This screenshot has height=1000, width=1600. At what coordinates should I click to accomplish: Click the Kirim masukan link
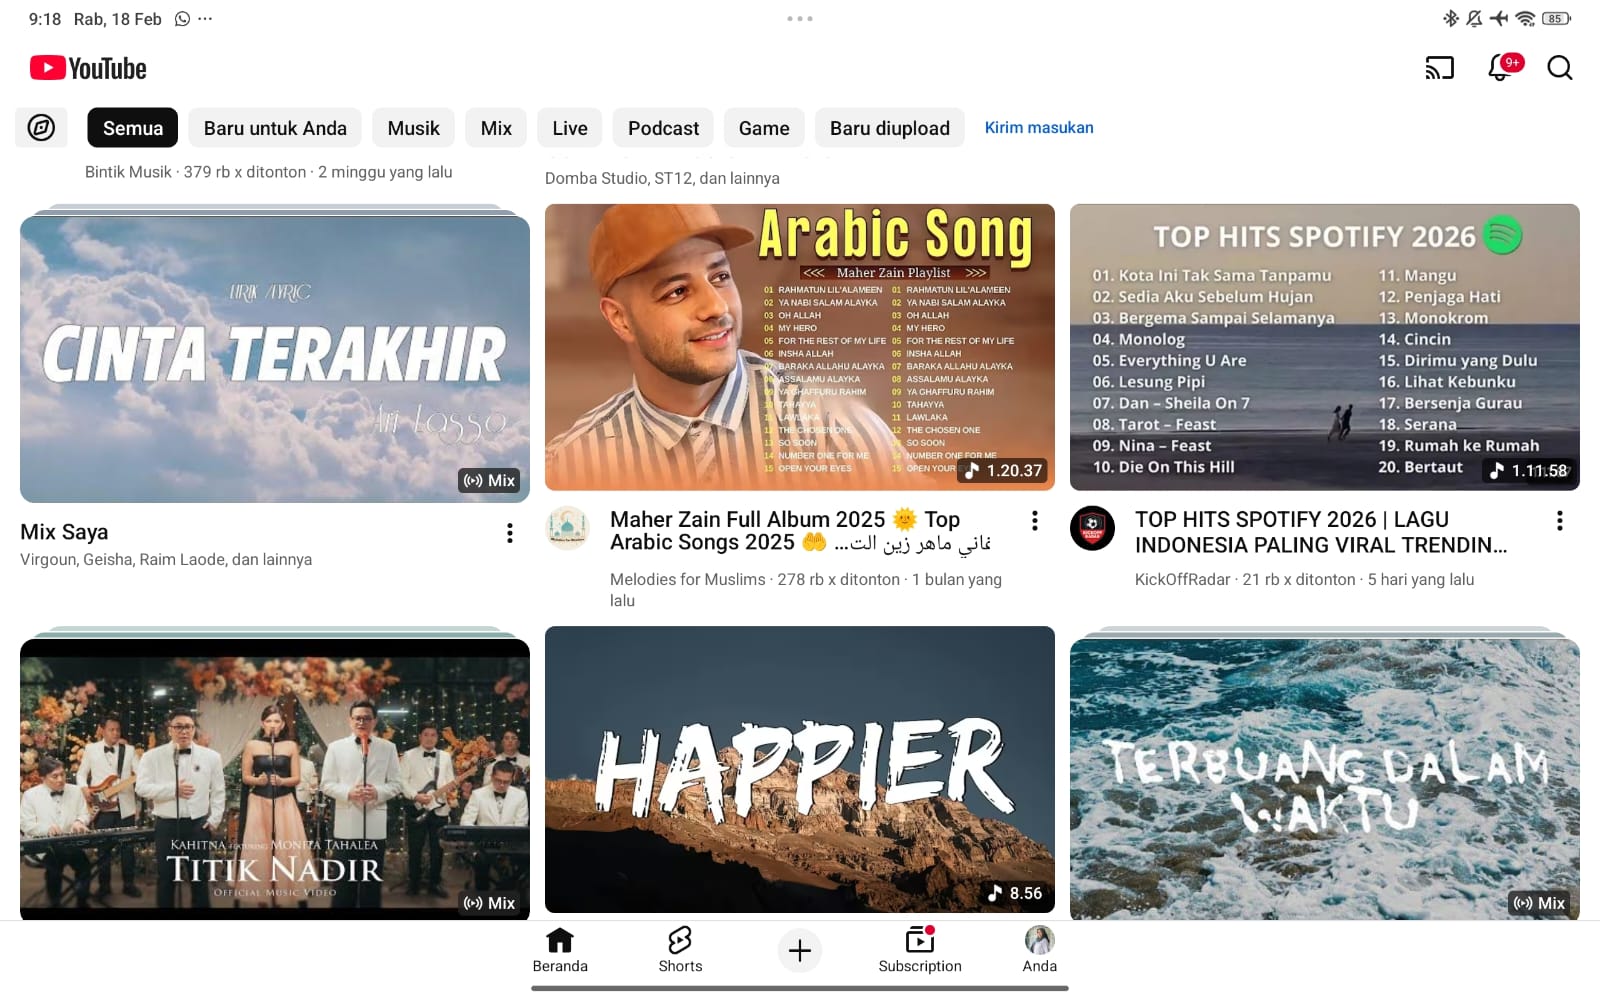click(x=1039, y=128)
